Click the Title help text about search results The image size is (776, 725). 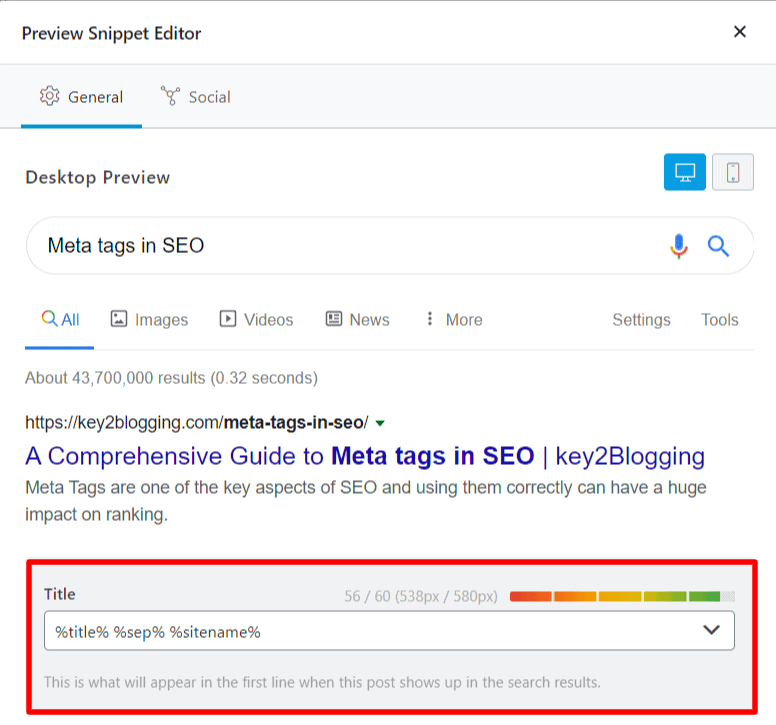[322, 682]
